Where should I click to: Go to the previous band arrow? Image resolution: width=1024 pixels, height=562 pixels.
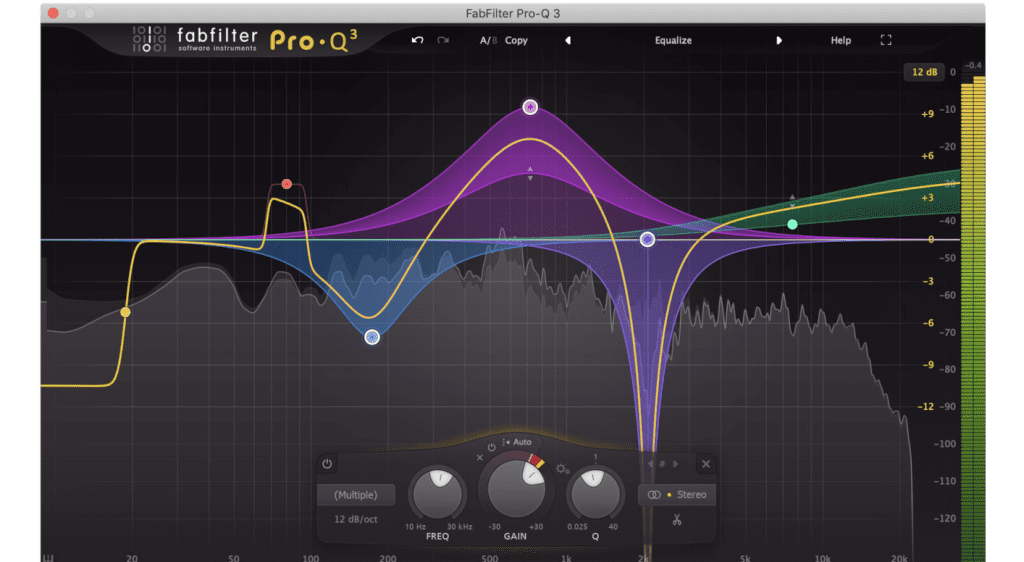(x=650, y=464)
